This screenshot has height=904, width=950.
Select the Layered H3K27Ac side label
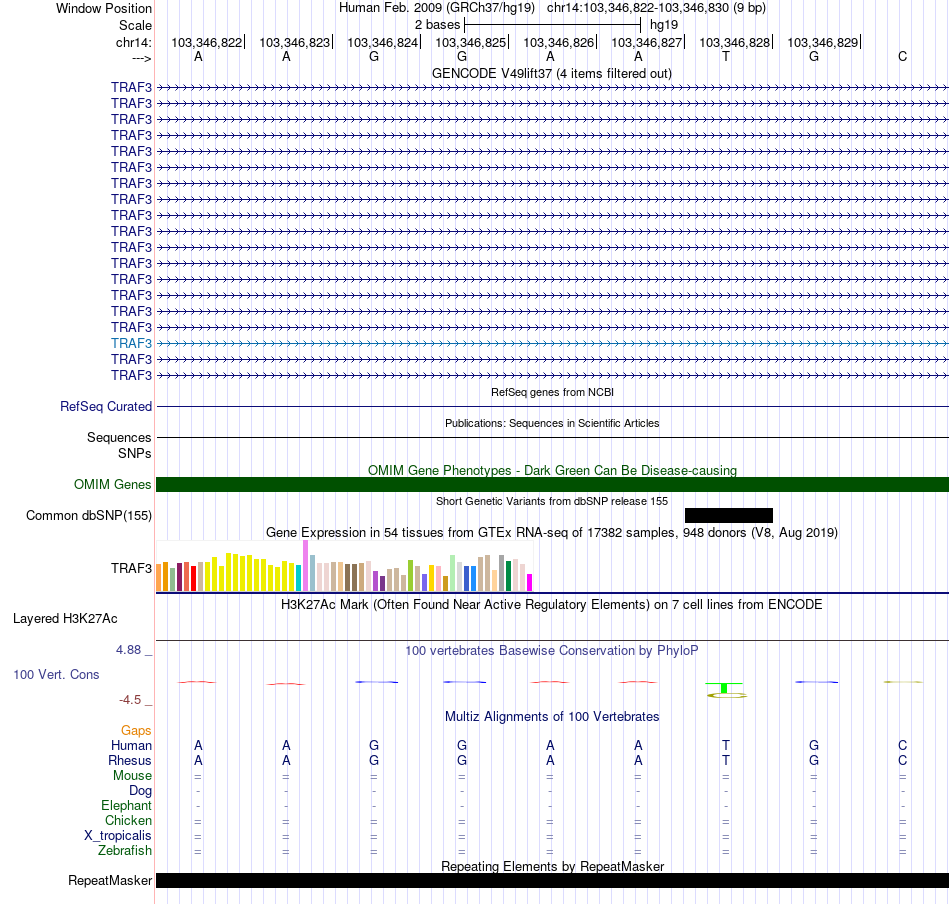(x=65, y=619)
